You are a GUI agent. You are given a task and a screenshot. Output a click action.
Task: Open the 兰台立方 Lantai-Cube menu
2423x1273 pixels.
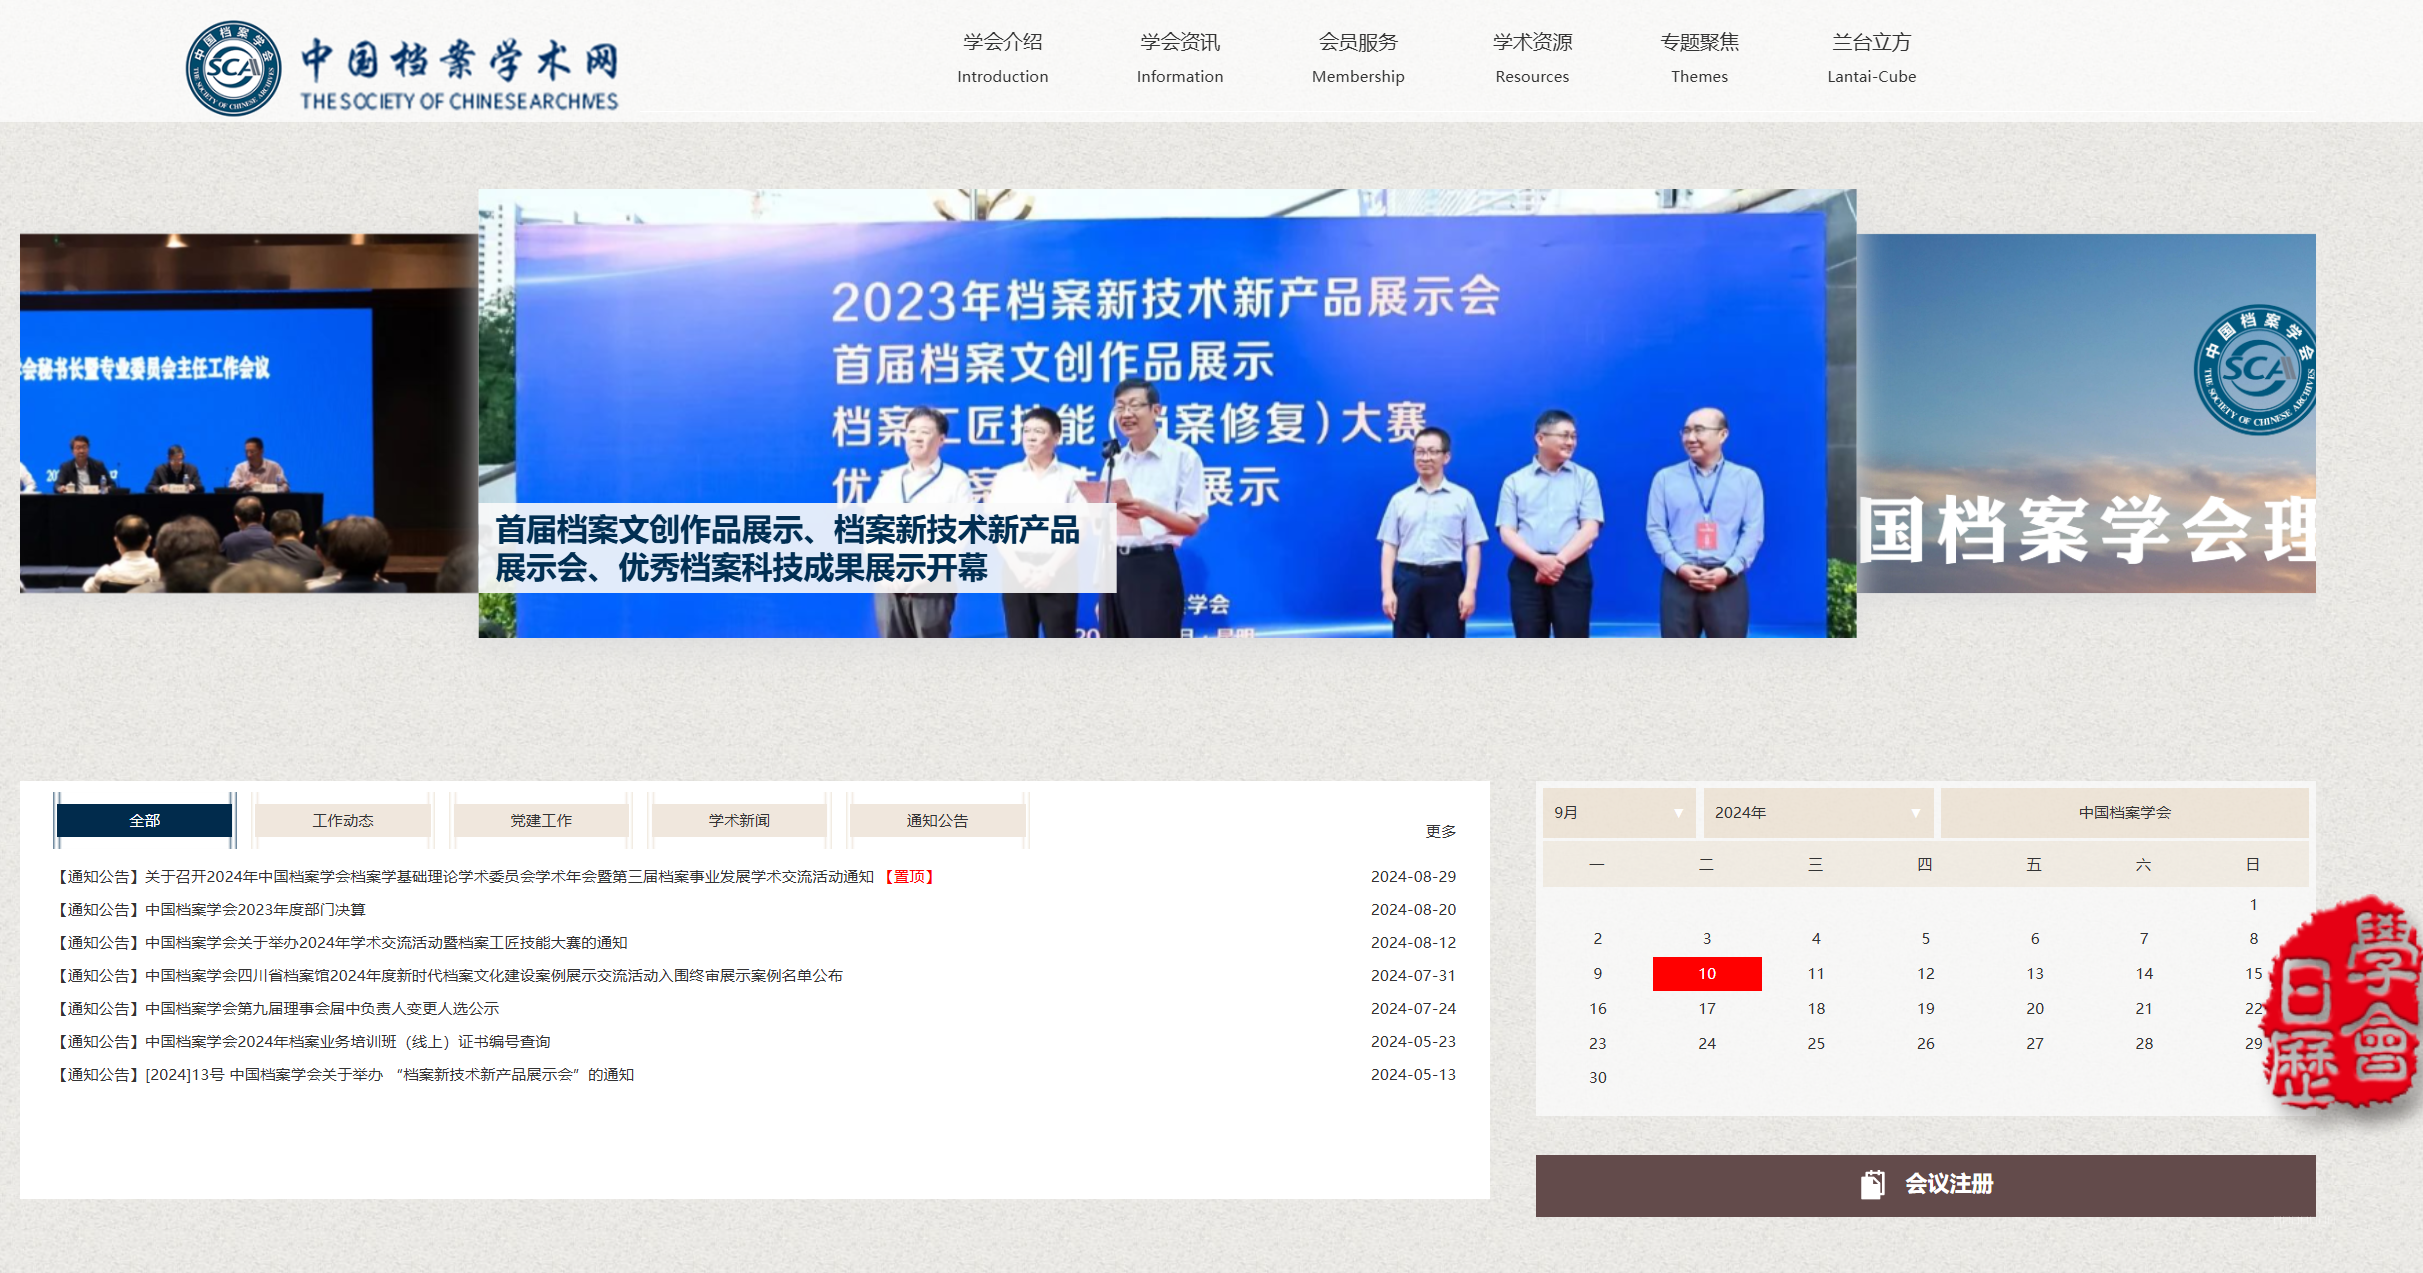pyautogui.click(x=1871, y=58)
